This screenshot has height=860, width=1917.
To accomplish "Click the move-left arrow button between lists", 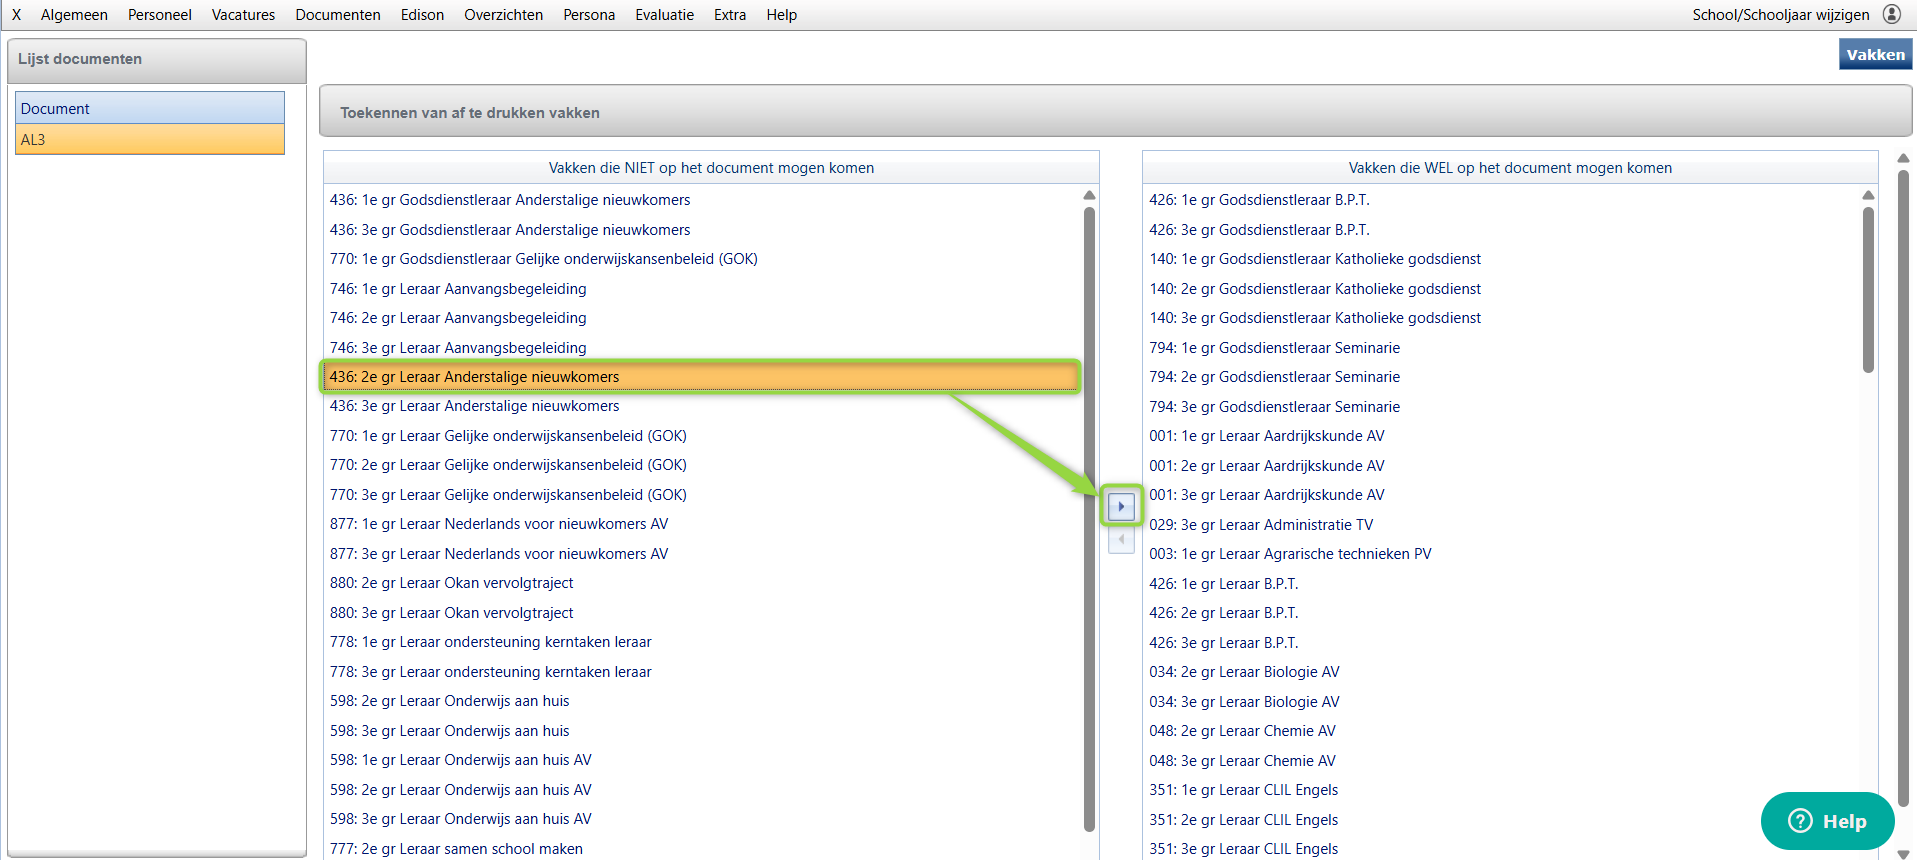I will 1121,540.
